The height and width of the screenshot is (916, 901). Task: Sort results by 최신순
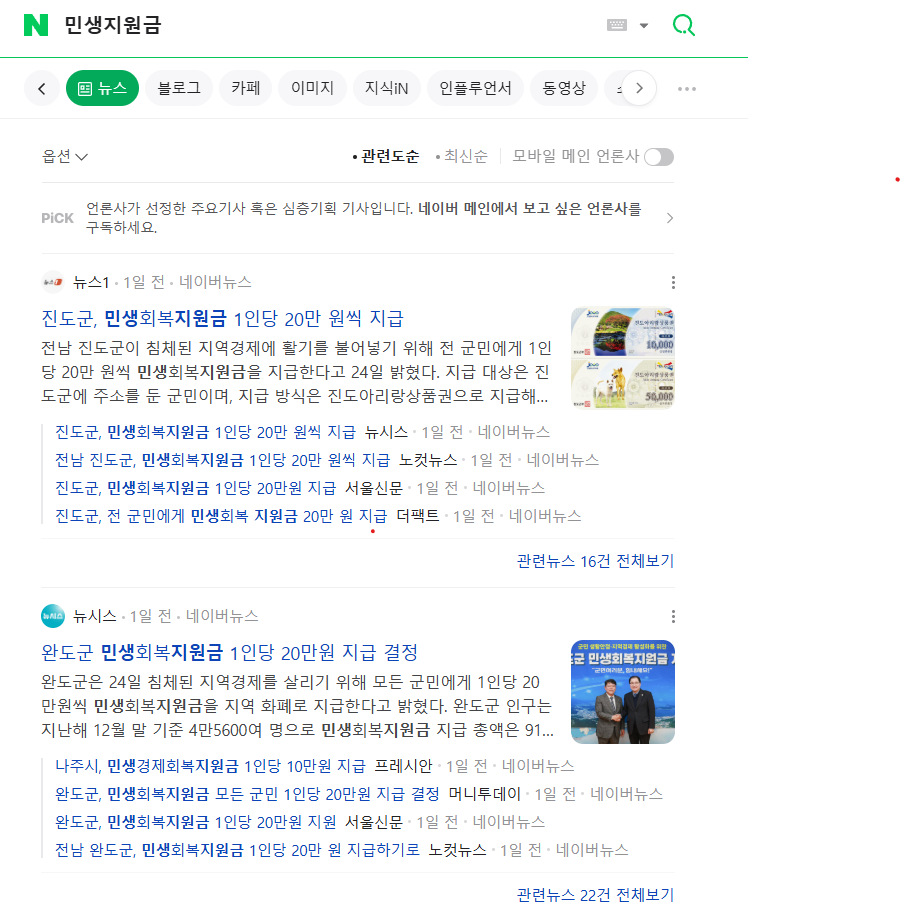point(462,157)
